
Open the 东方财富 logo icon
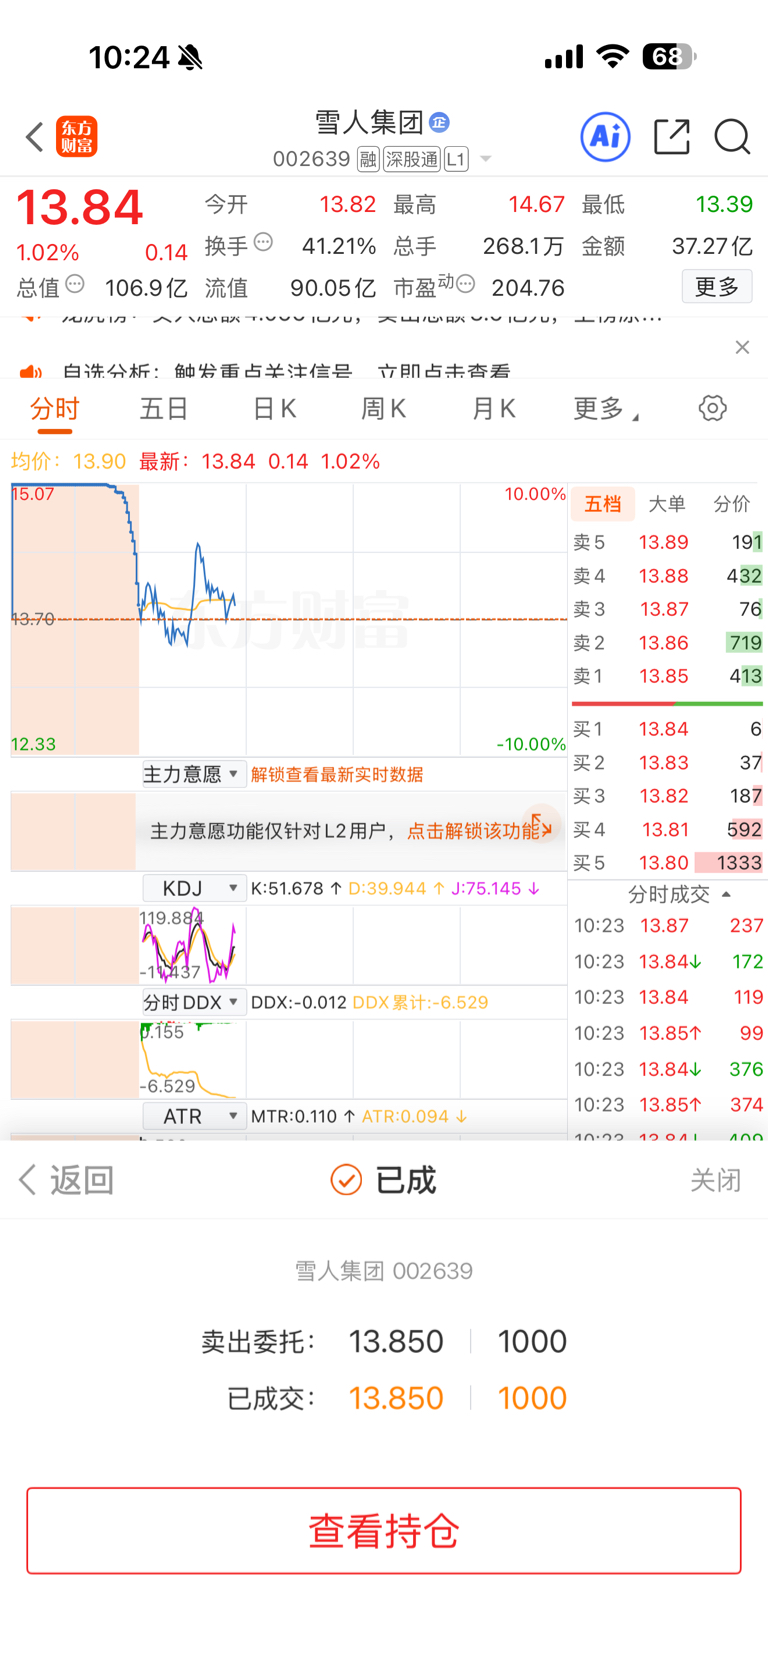[x=77, y=137]
